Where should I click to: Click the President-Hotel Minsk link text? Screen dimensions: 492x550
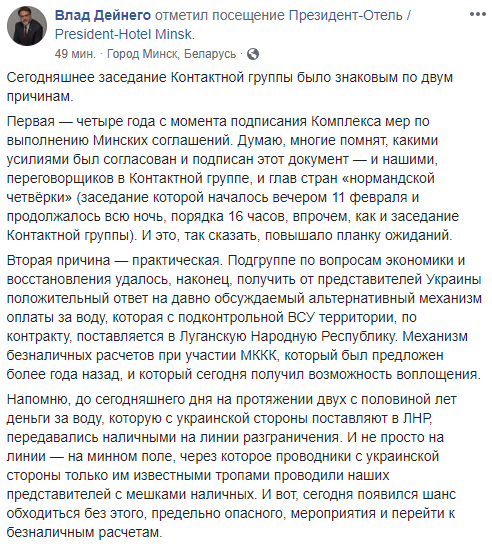tap(124, 34)
